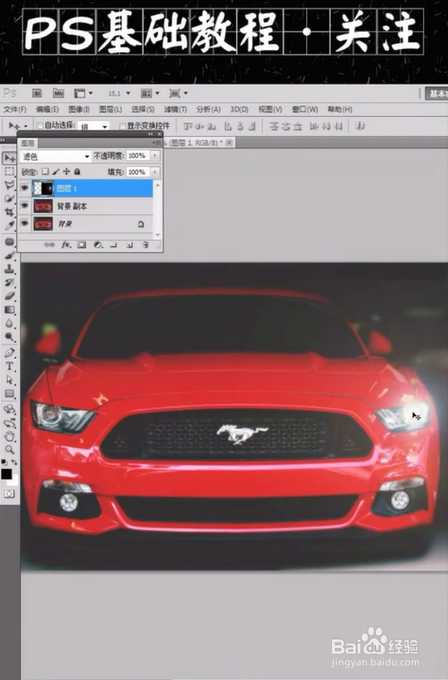Delete layer with the trash icon
448x680 pixels.
pos(145,245)
